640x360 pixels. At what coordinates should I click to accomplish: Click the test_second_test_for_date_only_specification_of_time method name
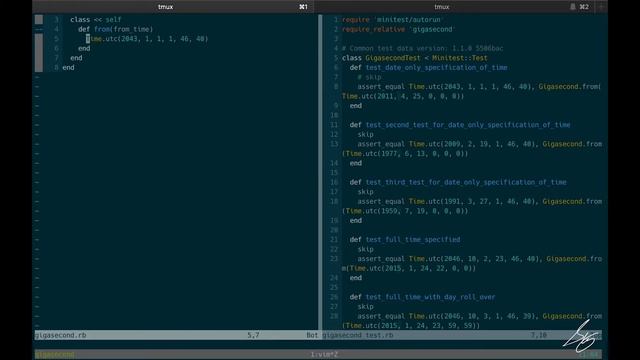tap(468, 125)
